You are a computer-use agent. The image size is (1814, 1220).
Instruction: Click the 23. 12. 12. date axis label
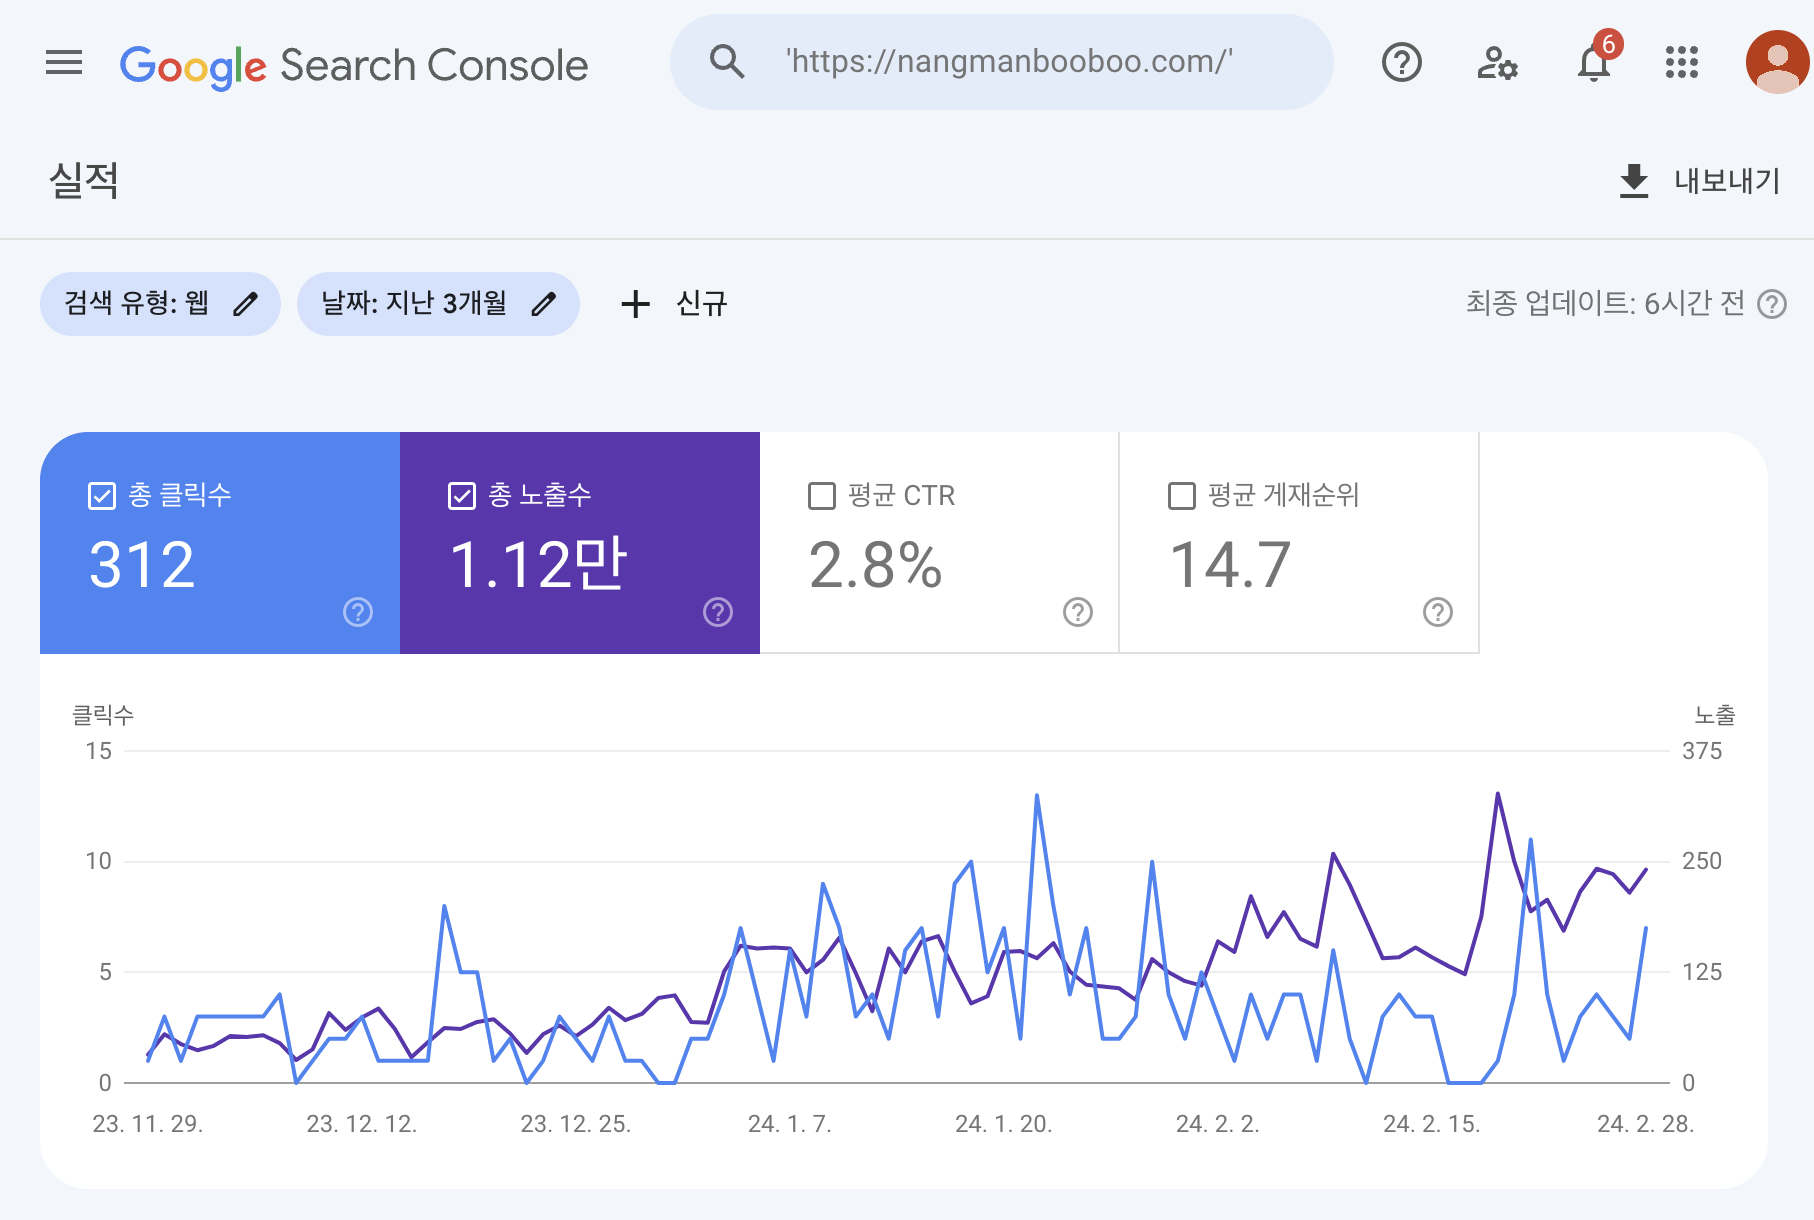click(x=362, y=1124)
